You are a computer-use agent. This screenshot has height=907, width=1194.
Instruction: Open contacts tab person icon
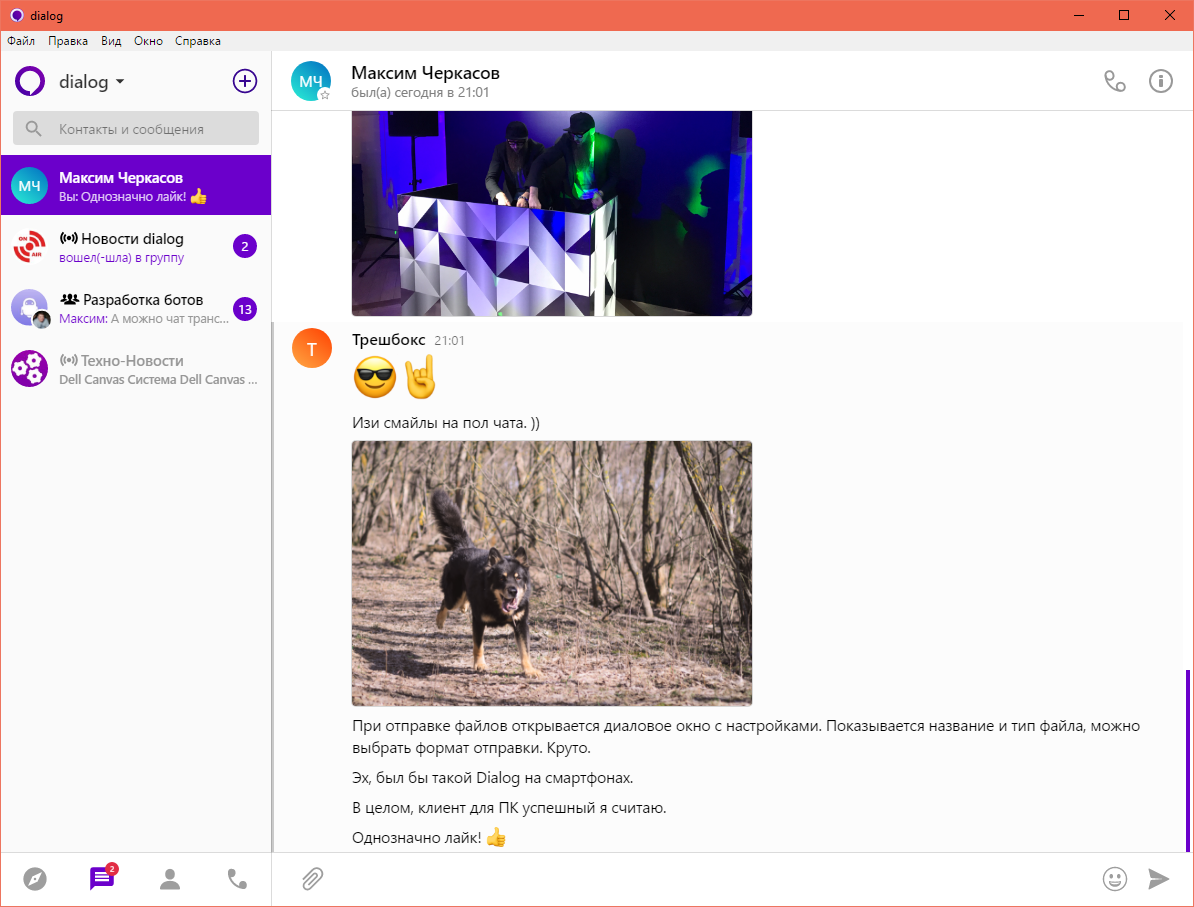[170, 879]
